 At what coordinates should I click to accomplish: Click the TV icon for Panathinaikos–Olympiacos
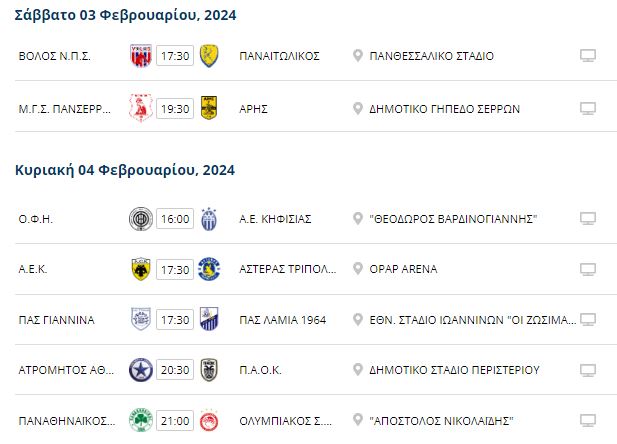click(x=588, y=420)
